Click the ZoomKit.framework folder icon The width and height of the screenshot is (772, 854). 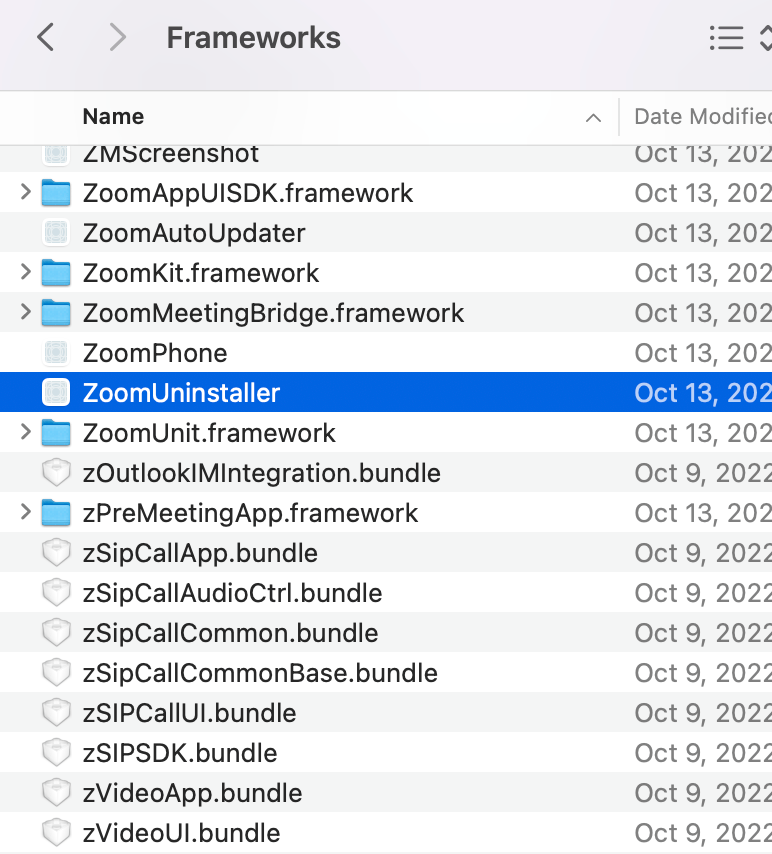point(56,273)
